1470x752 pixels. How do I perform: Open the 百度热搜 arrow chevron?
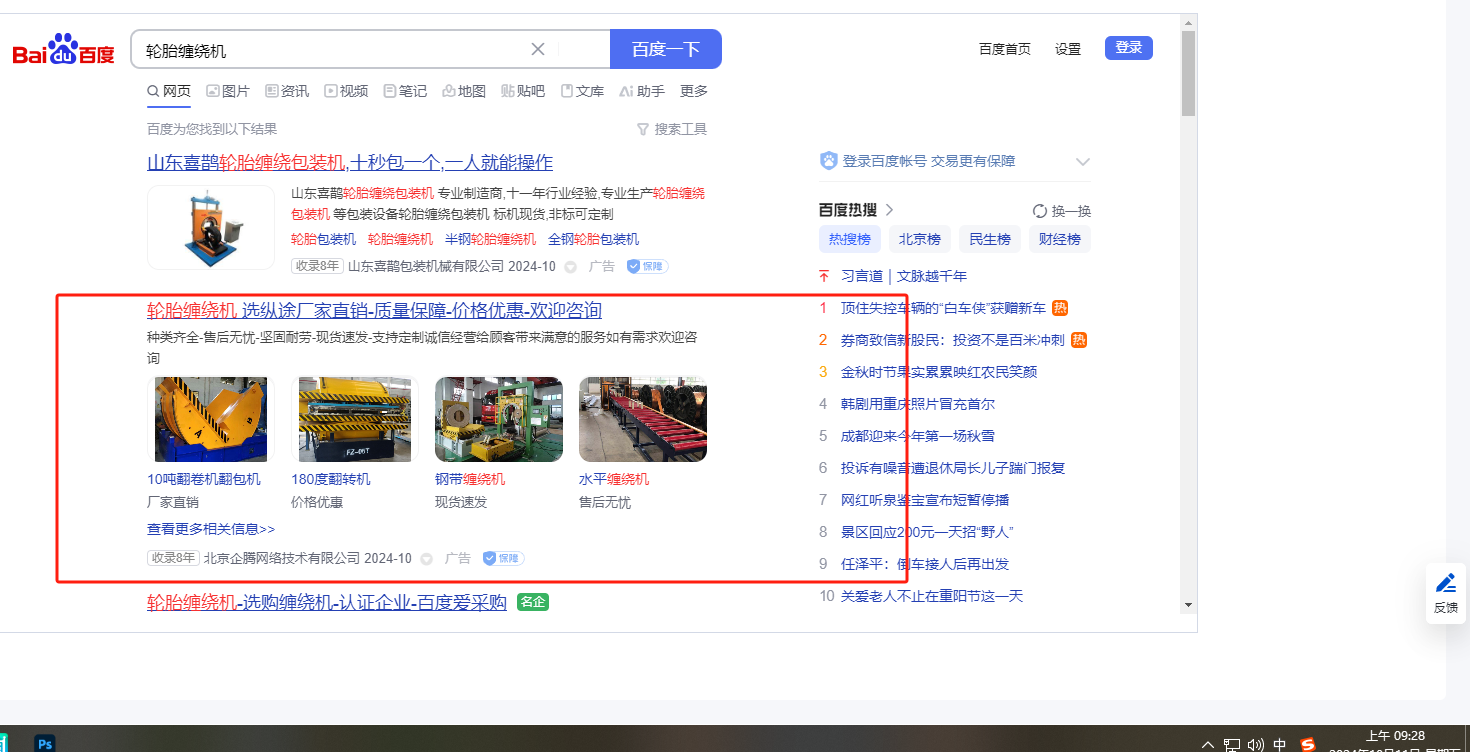click(x=889, y=210)
